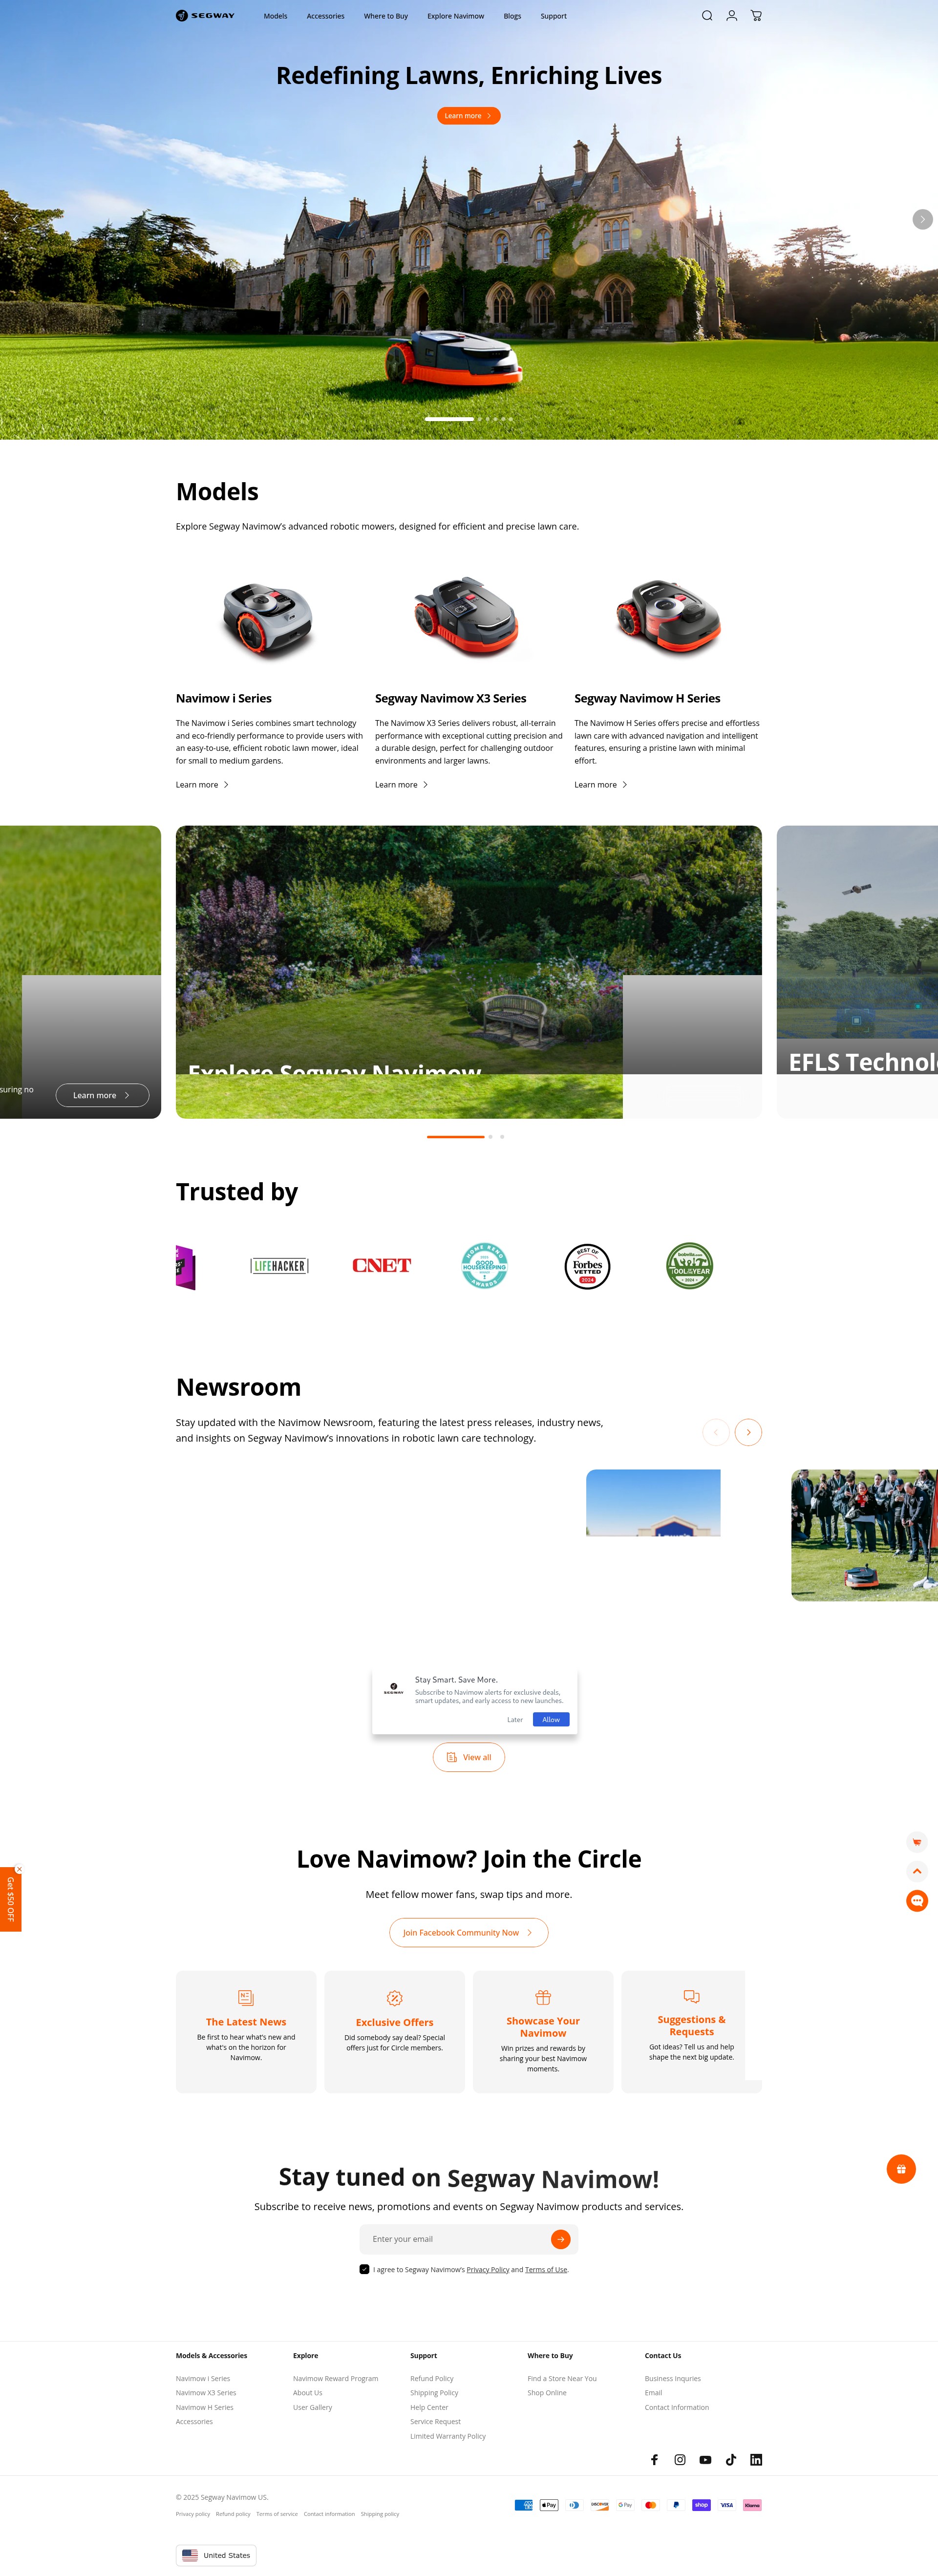
Task: Open the YouTube social icon
Action: click(x=705, y=2459)
